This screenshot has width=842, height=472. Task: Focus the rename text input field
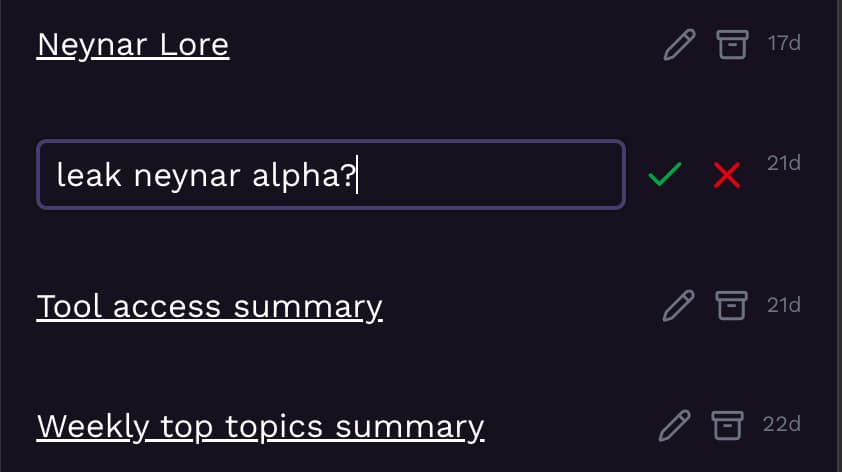(330, 175)
